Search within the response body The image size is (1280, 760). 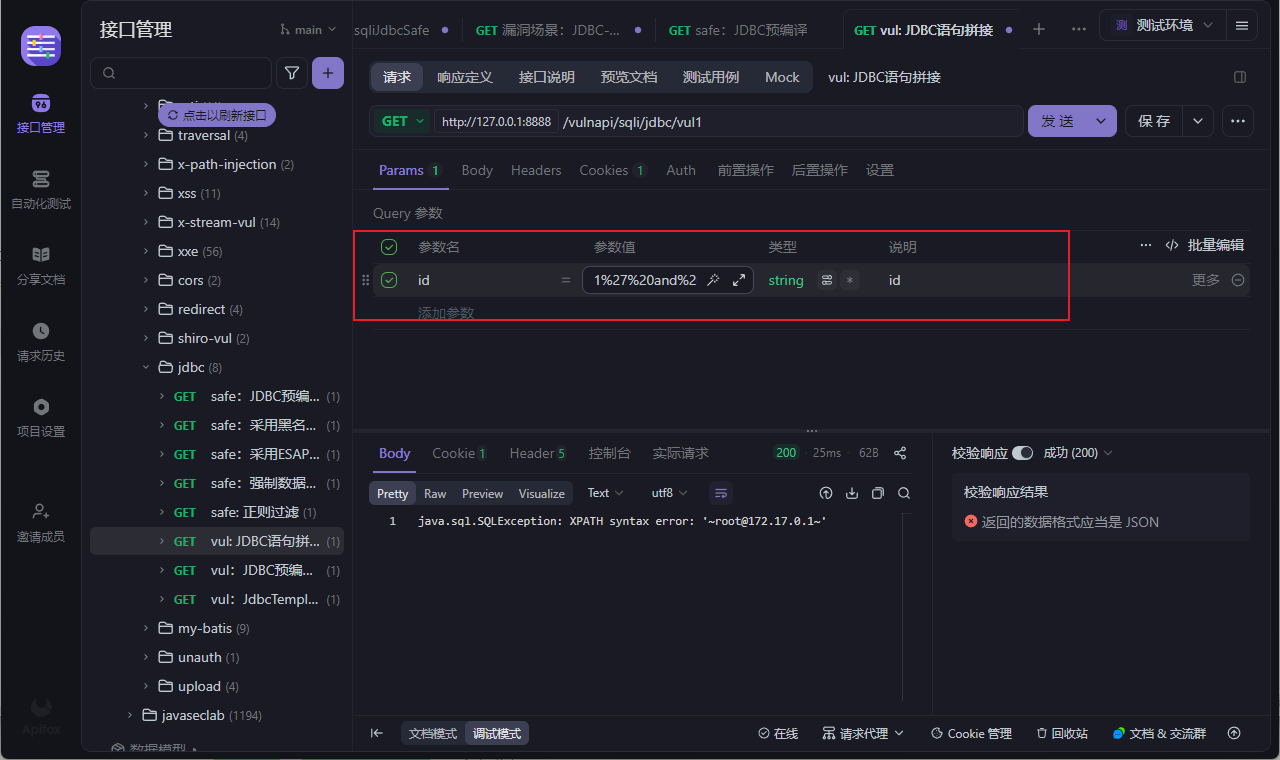[x=904, y=493]
